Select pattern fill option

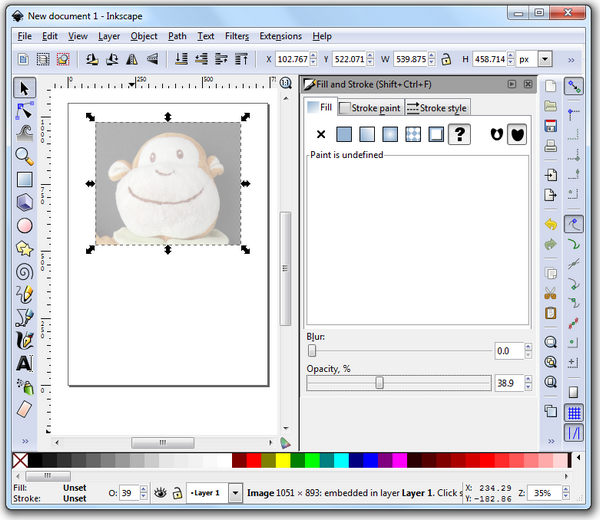point(413,134)
